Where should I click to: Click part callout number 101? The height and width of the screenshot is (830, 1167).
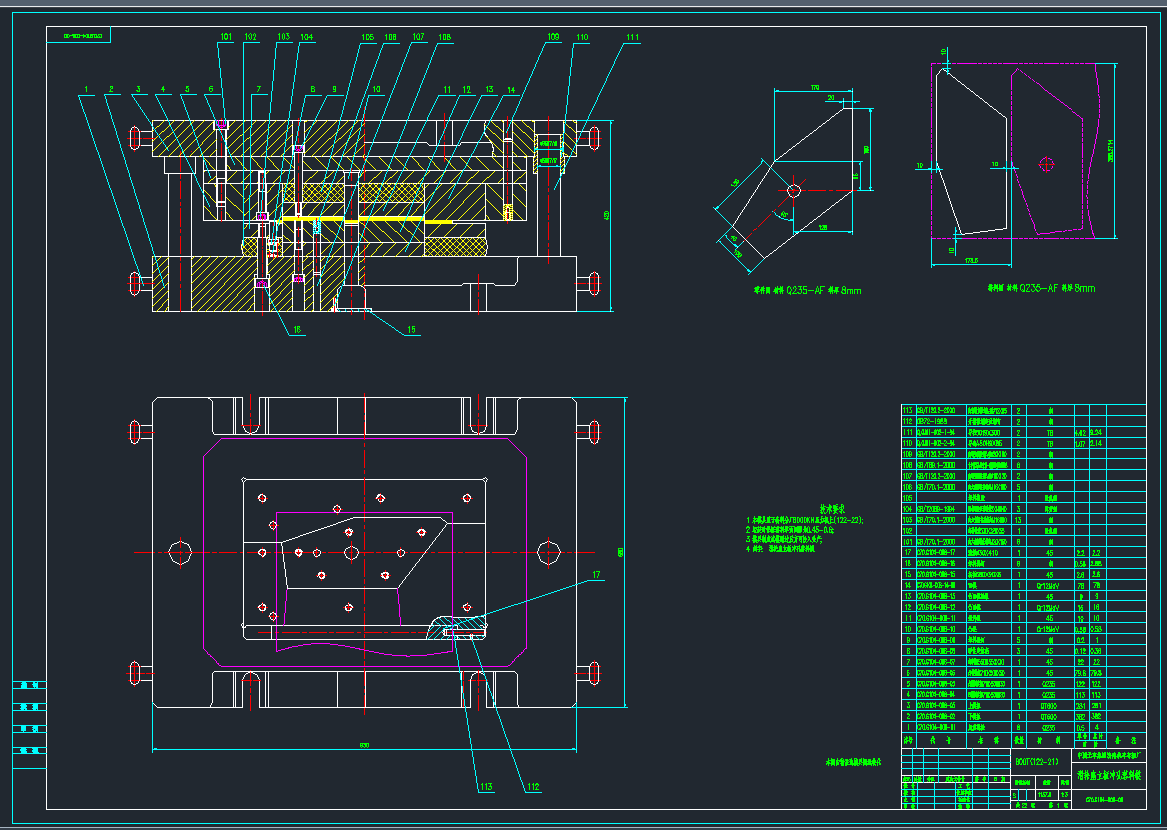pyautogui.click(x=226, y=37)
